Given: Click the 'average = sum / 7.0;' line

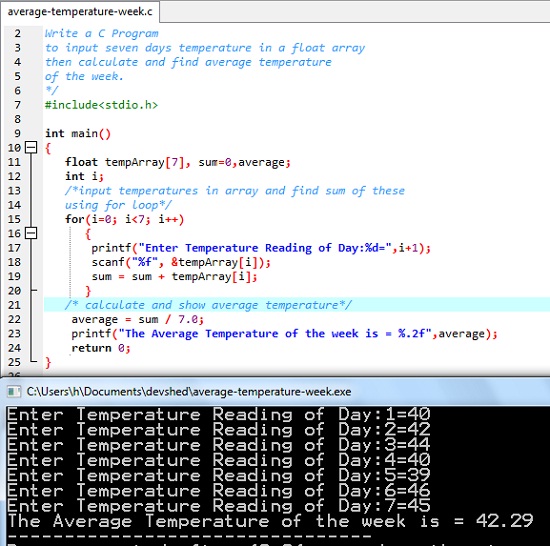Looking at the screenshot, I should click(x=138, y=319).
